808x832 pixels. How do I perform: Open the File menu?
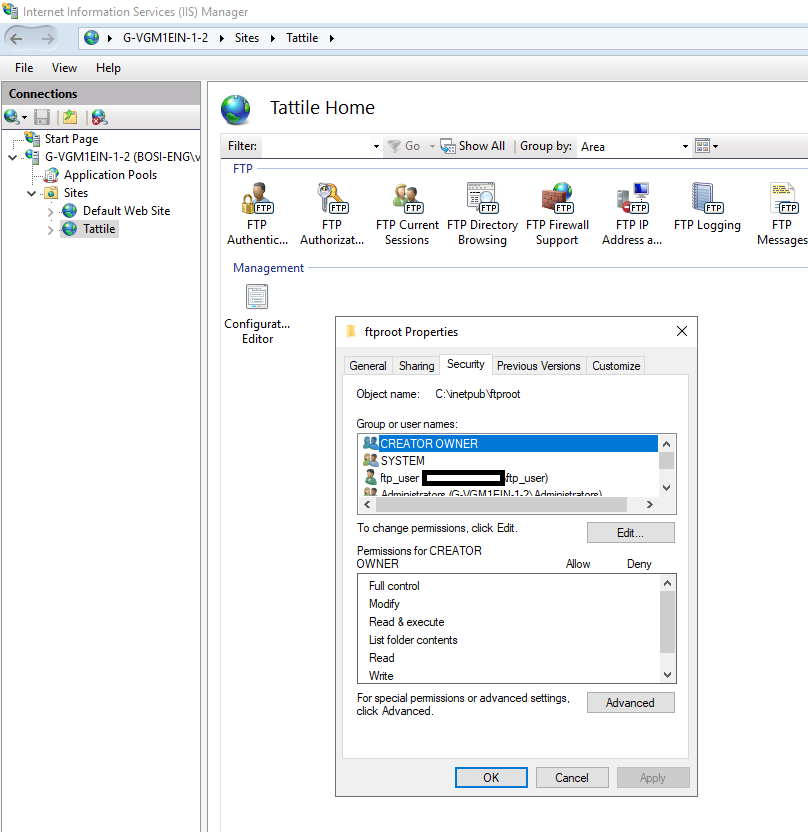point(24,68)
